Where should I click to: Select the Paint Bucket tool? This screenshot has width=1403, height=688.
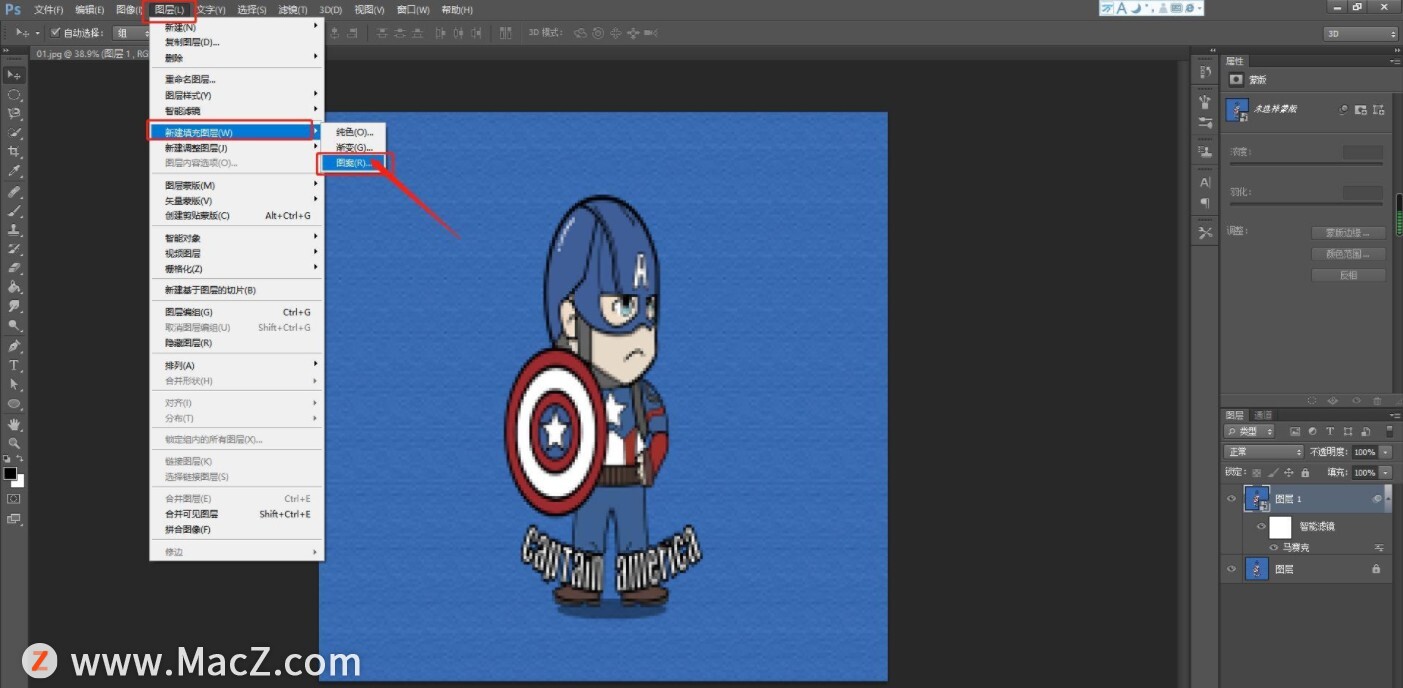coord(14,287)
